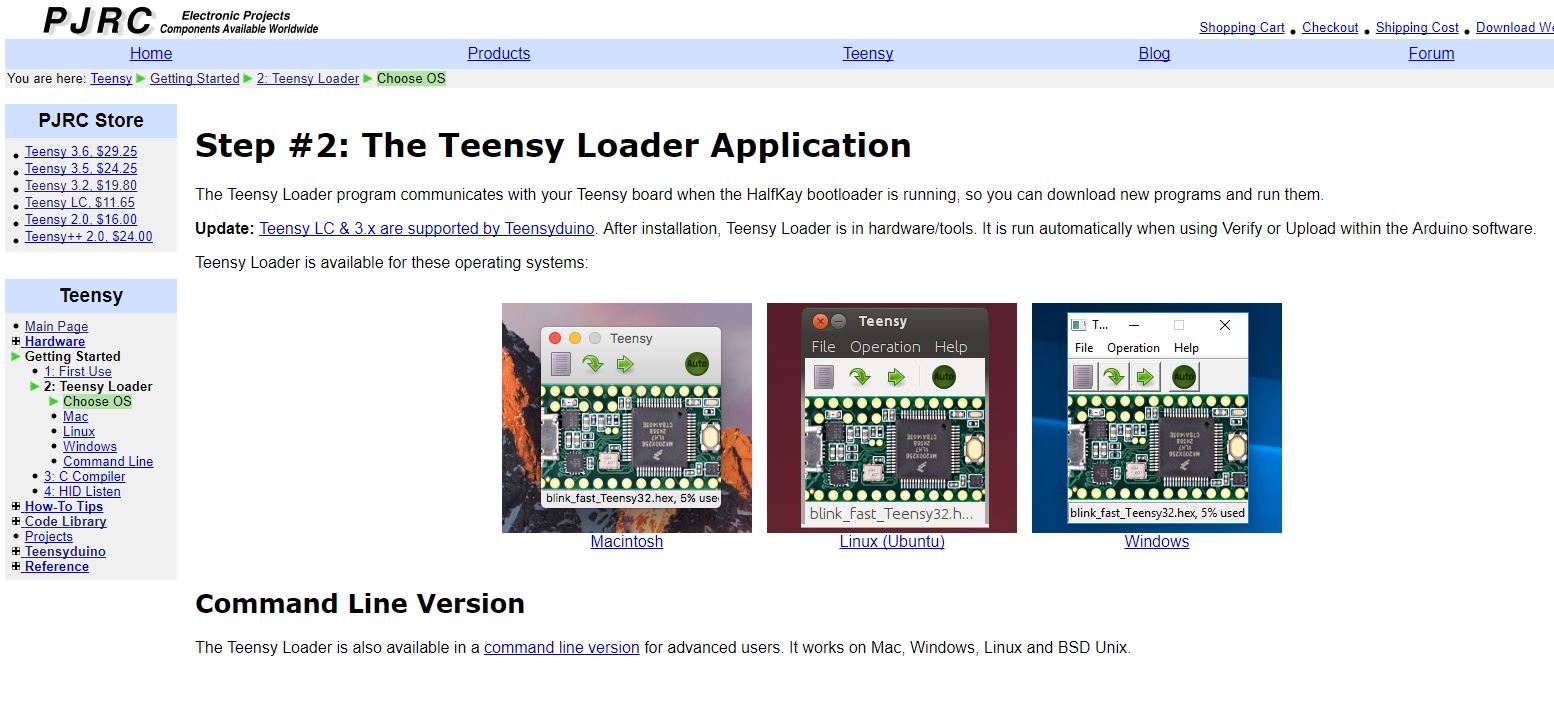Click the Linux (Ubuntu) download link
The height and width of the screenshot is (717, 1554).
click(892, 542)
